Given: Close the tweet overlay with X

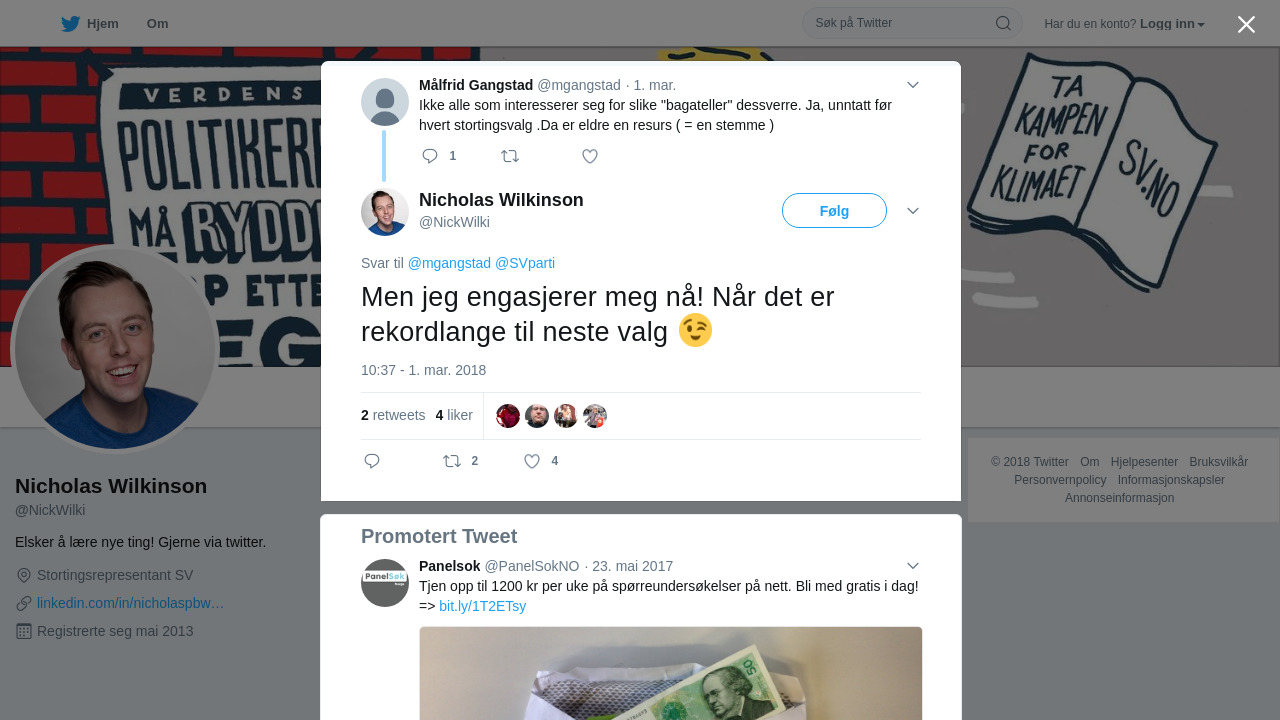Looking at the screenshot, I should point(1246,24).
